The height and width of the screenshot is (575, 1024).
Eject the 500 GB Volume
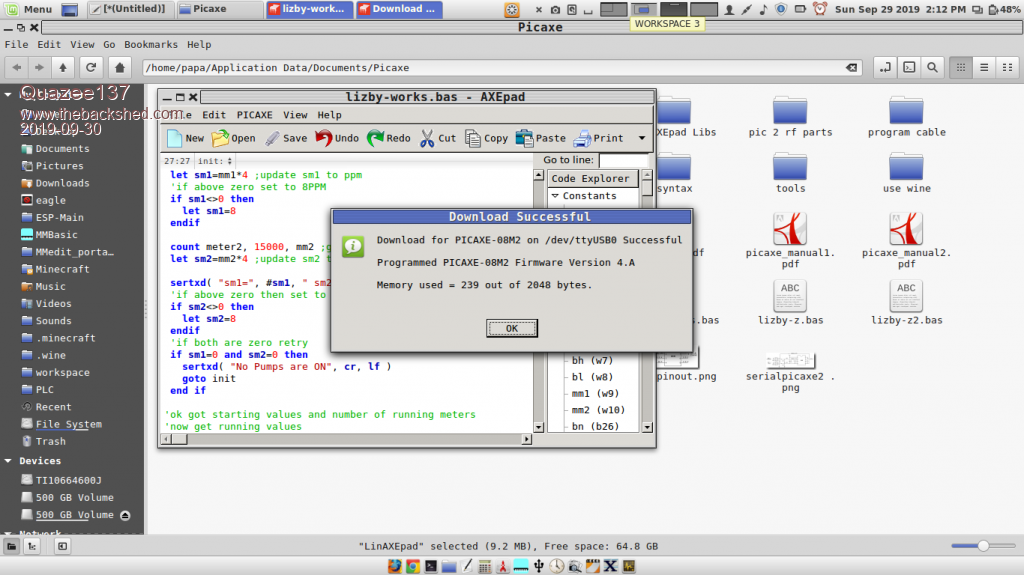[x=125, y=515]
